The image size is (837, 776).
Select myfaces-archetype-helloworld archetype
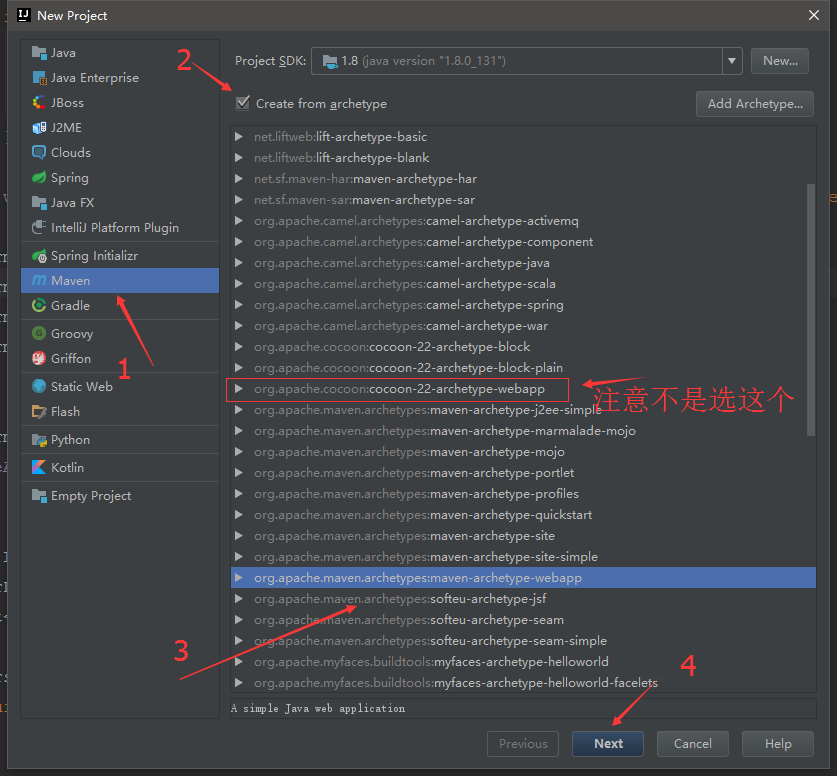pos(523,662)
